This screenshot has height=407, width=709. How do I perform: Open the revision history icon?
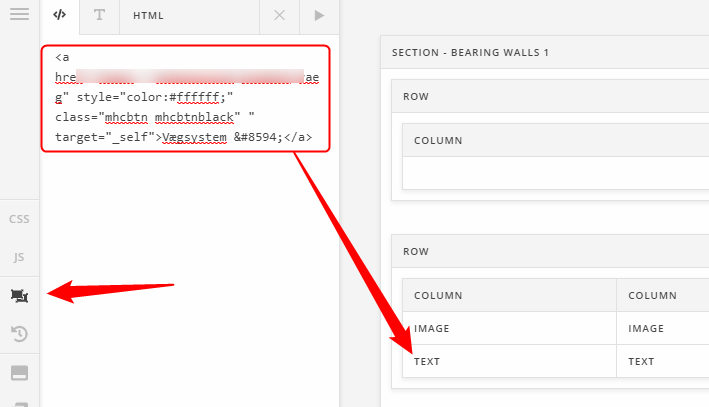(x=19, y=334)
